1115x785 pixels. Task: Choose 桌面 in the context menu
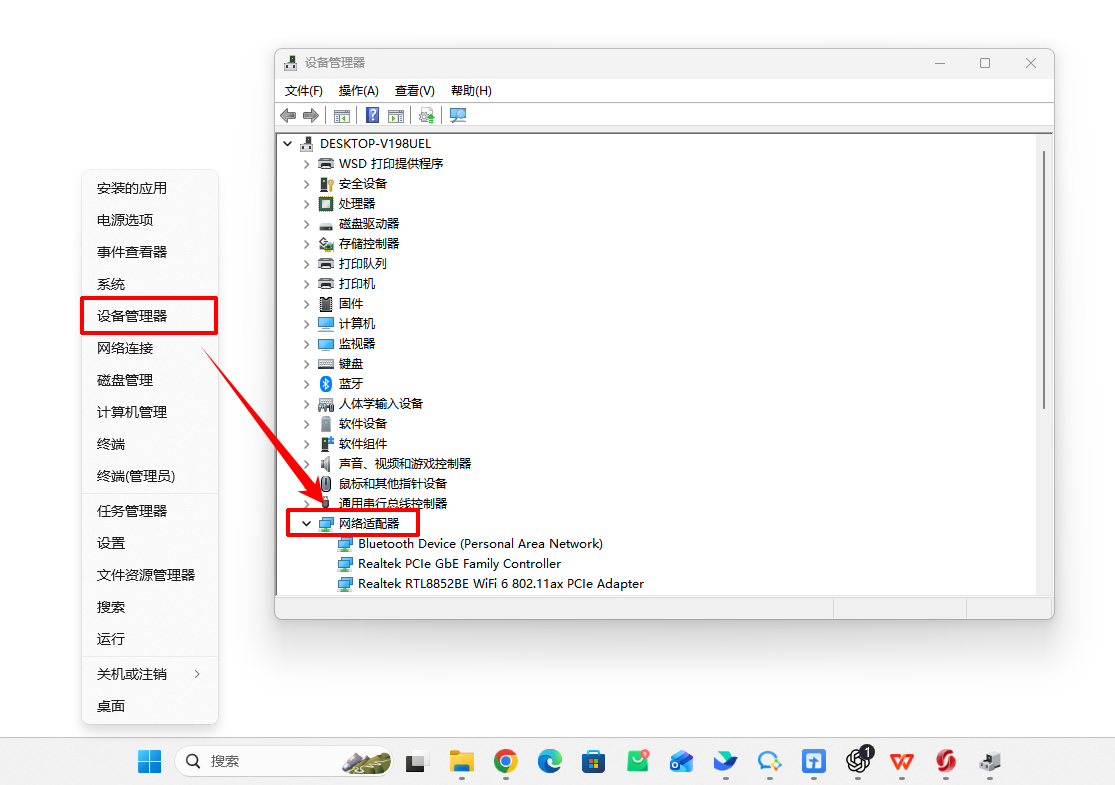pos(149,706)
